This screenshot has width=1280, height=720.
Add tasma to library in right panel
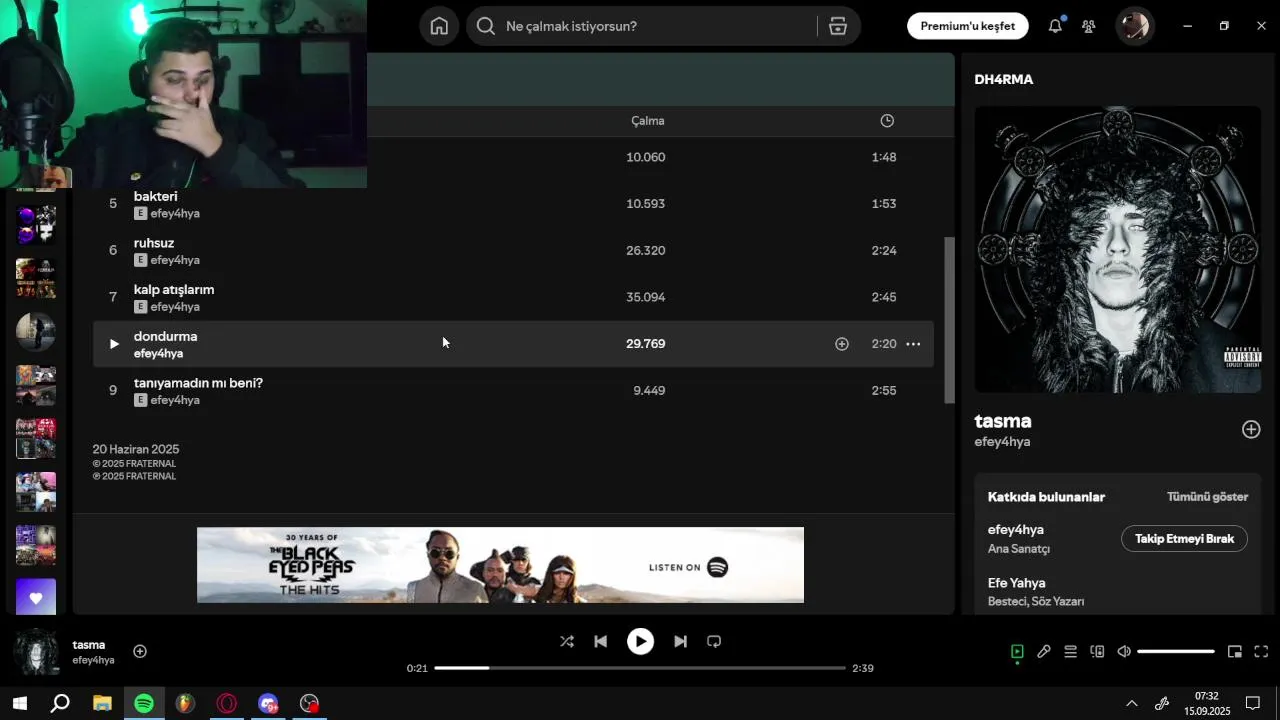coord(1251,429)
